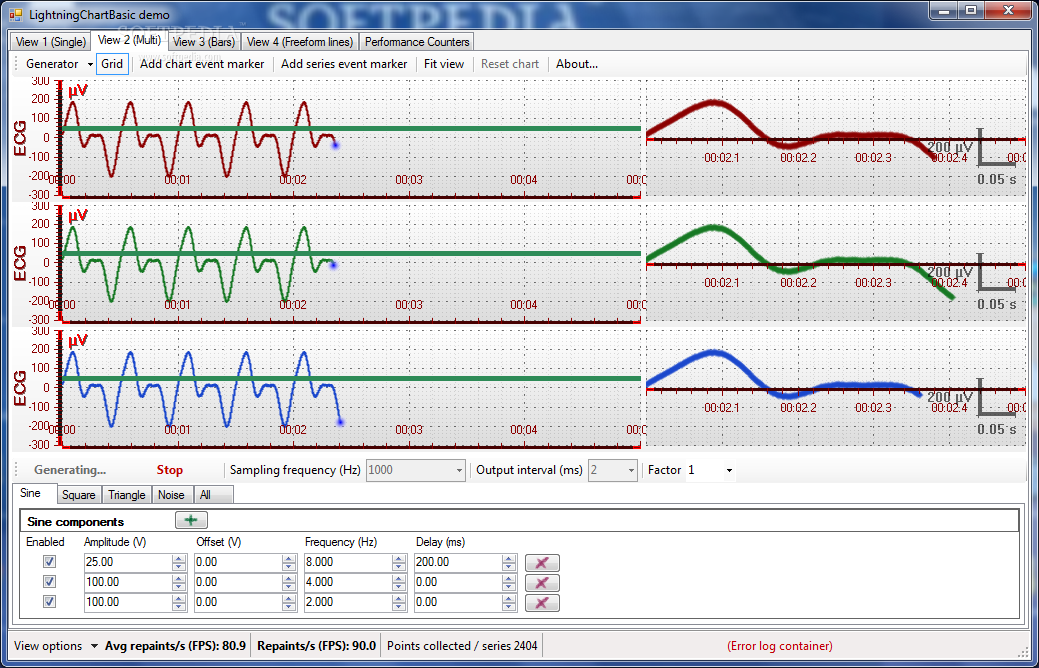Click the Repaints/s (FPS): 90.0 readout
Viewport: 1039px width, 668px height.
pyautogui.click(x=316, y=645)
